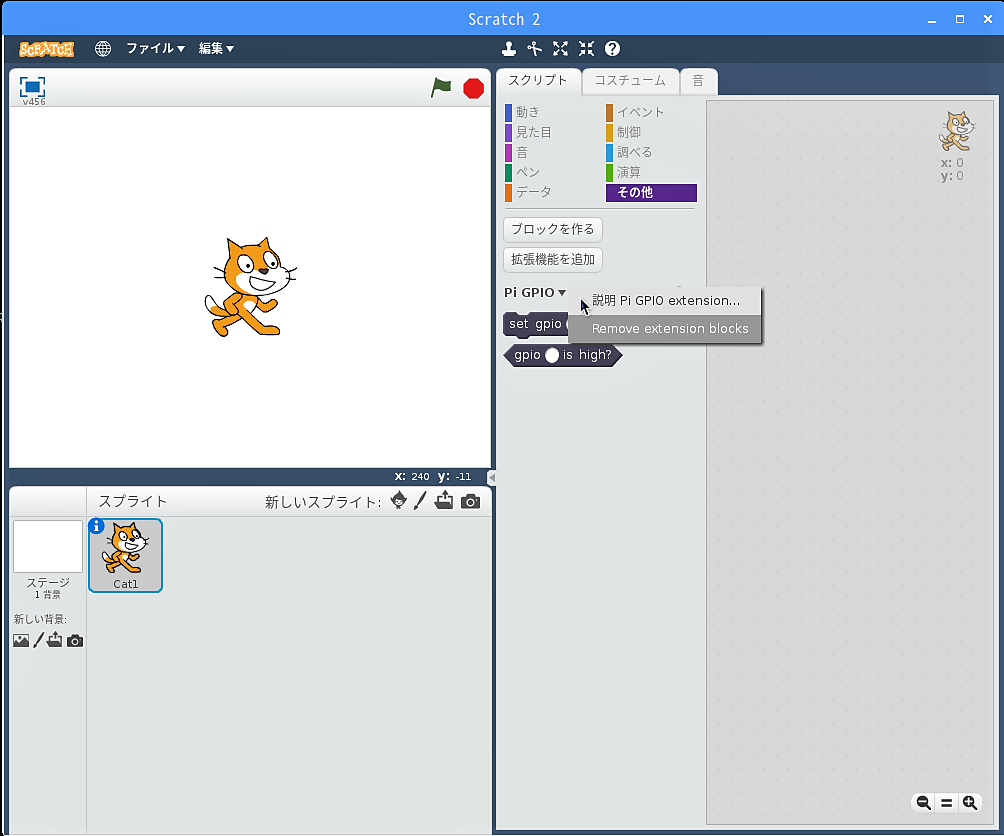Click the 拡張機能を追加 button
Image resolution: width=1004 pixels, height=836 pixels.
pyautogui.click(x=553, y=259)
